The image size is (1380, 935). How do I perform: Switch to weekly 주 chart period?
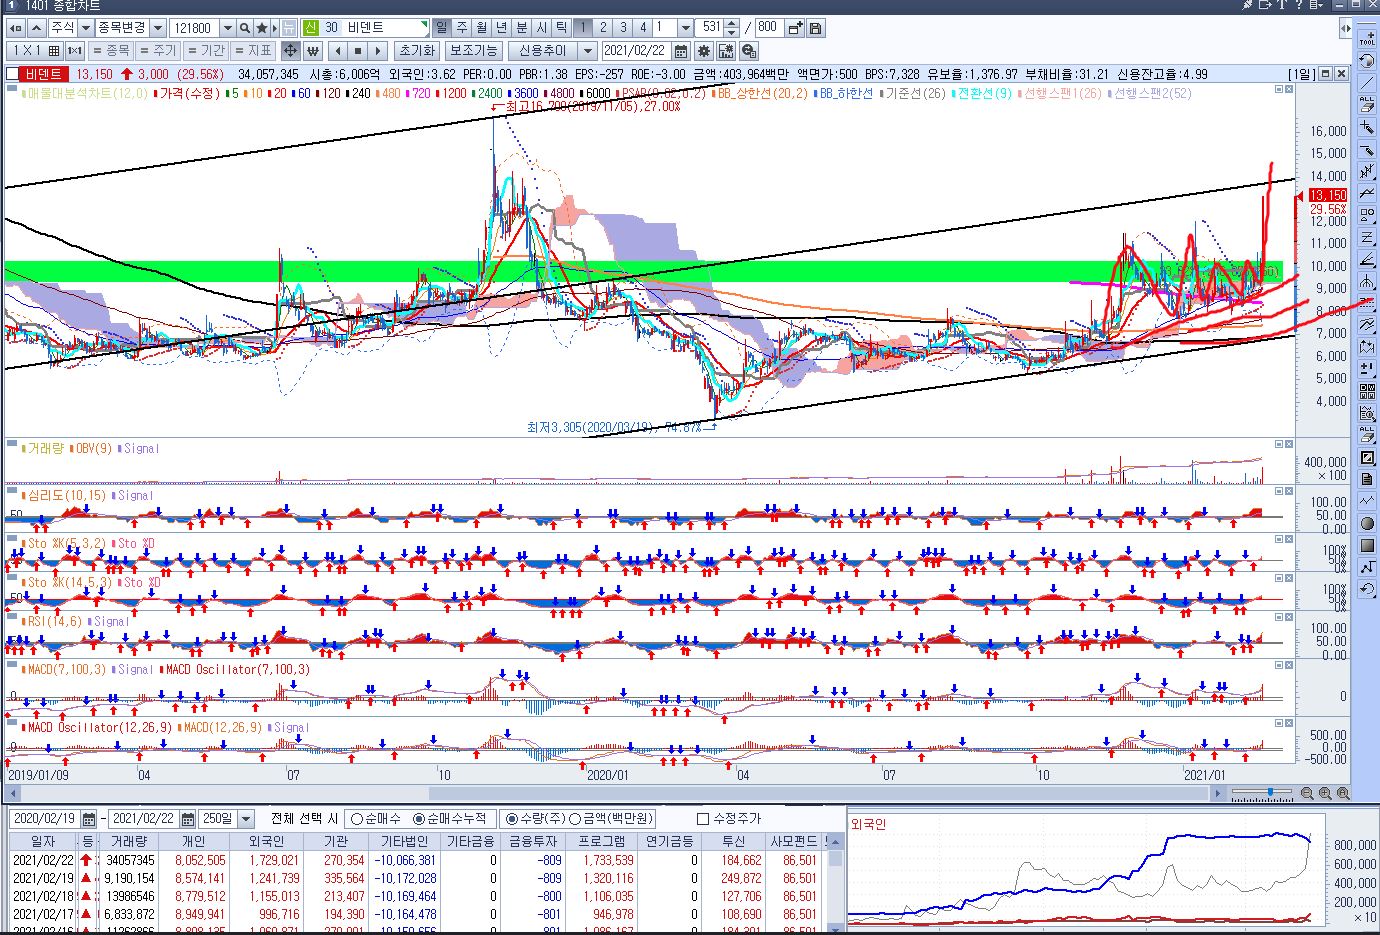point(462,28)
